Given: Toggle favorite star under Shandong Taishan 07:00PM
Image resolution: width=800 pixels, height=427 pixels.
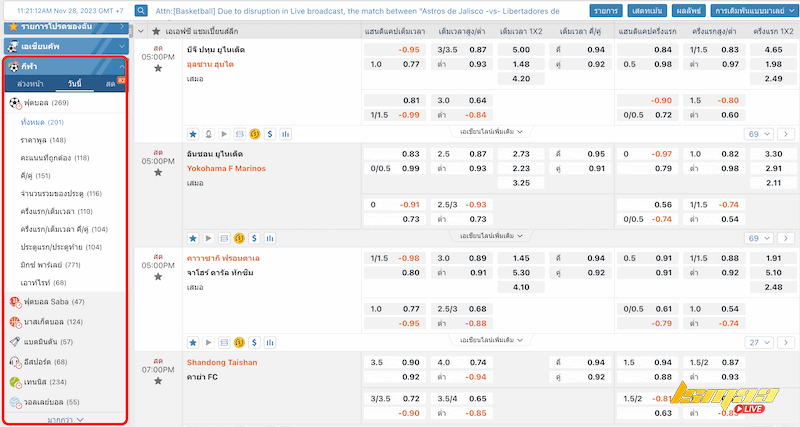Looking at the screenshot, I should [x=158, y=381].
